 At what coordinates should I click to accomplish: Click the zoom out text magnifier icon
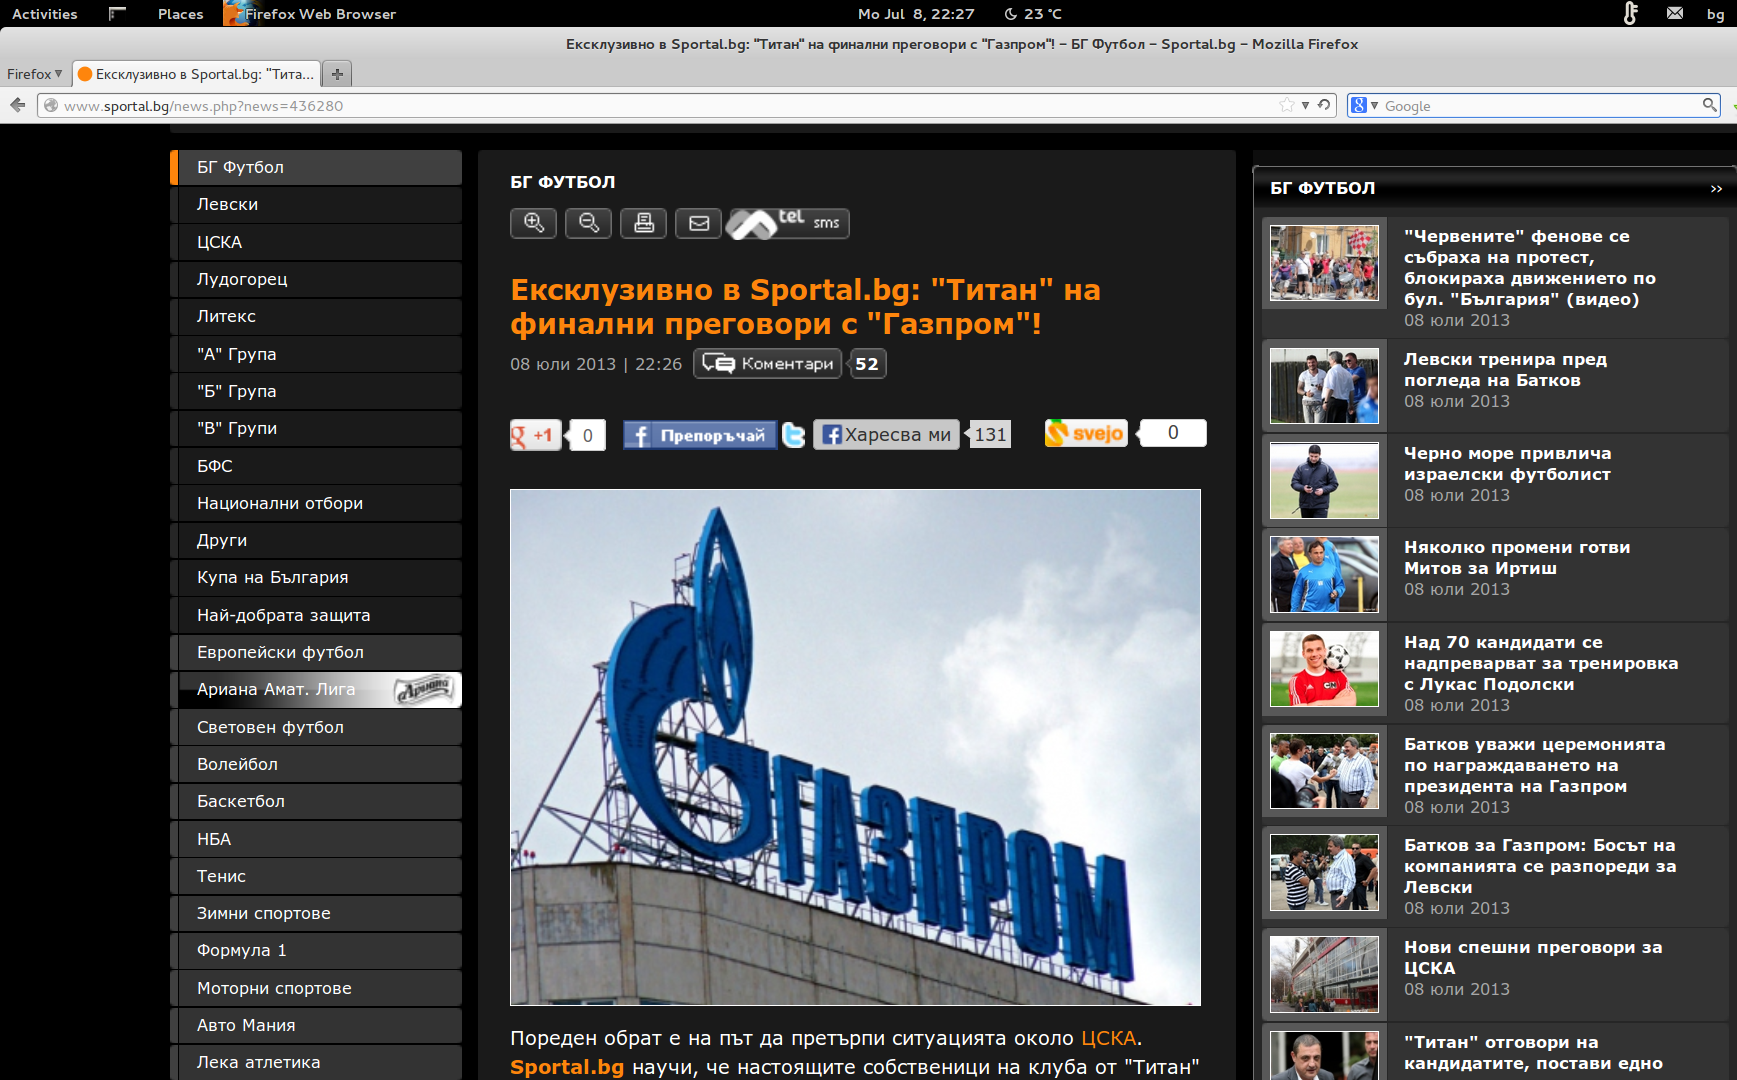(588, 223)
